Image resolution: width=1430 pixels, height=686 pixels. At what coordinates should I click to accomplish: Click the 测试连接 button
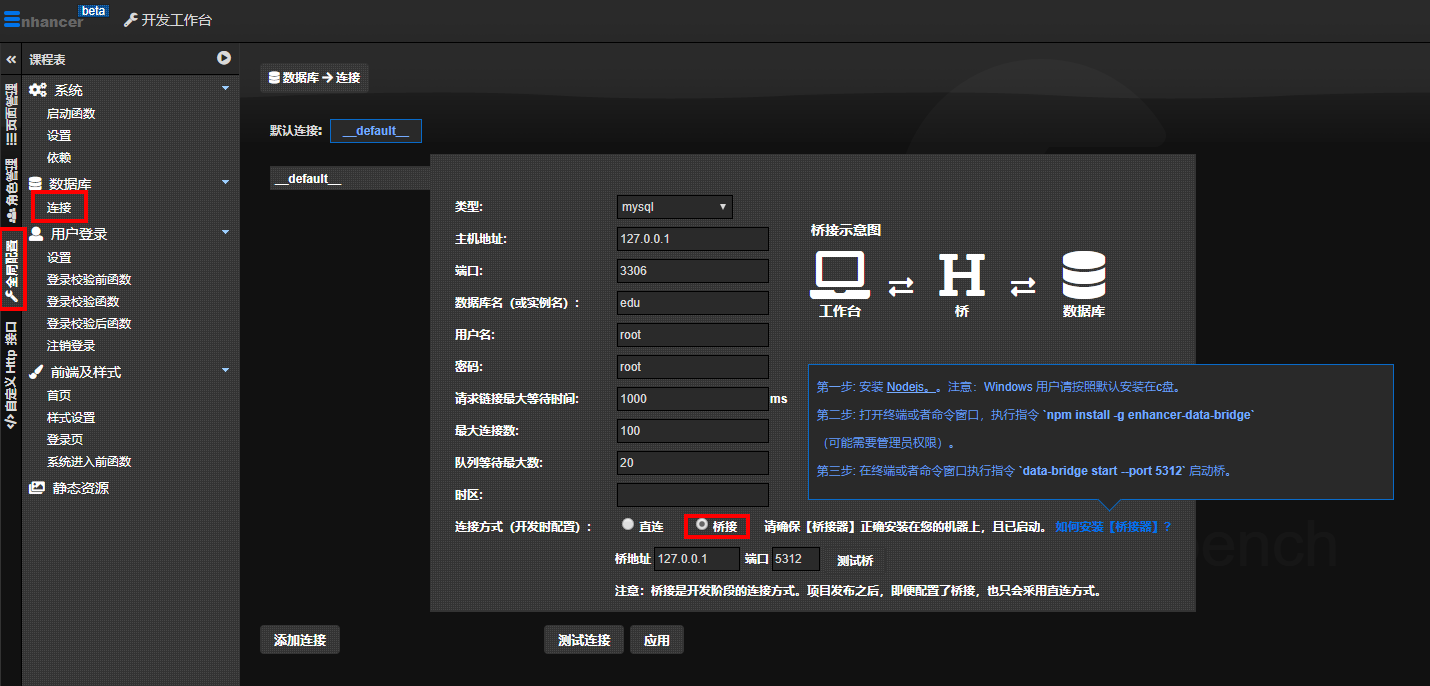tap(584, 640)
